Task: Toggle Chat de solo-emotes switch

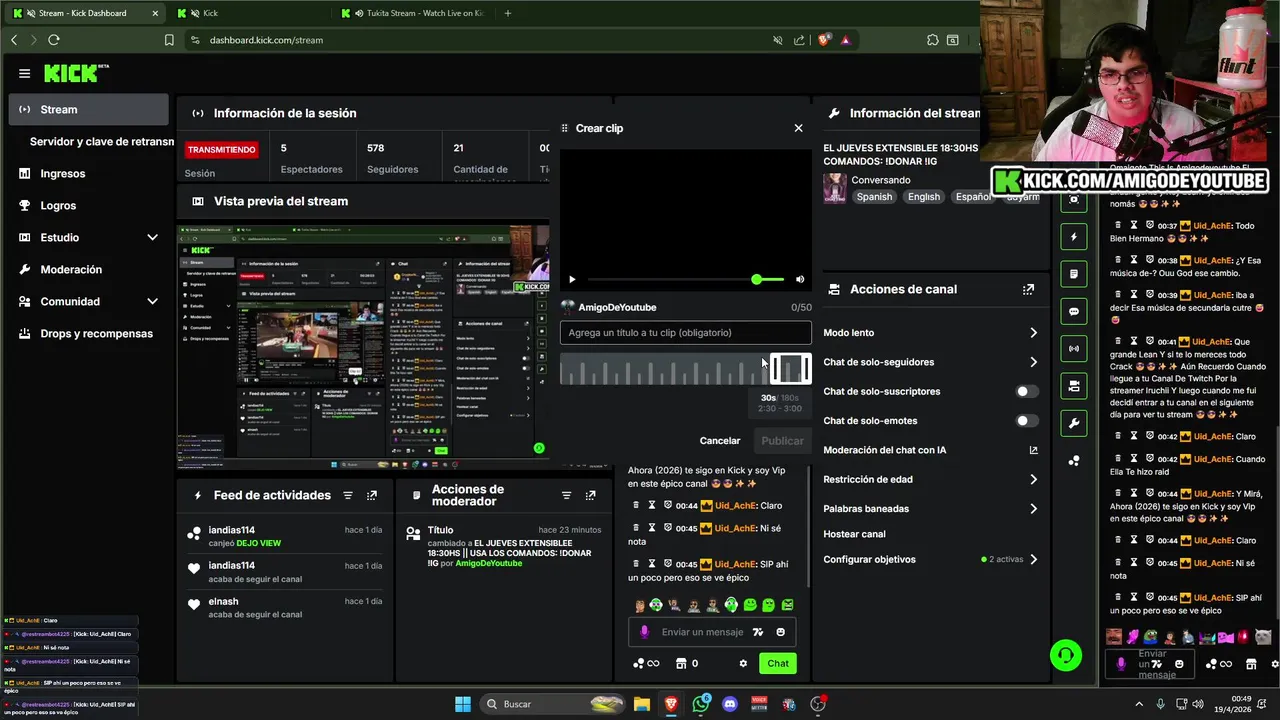Action: coord(1026,421)
